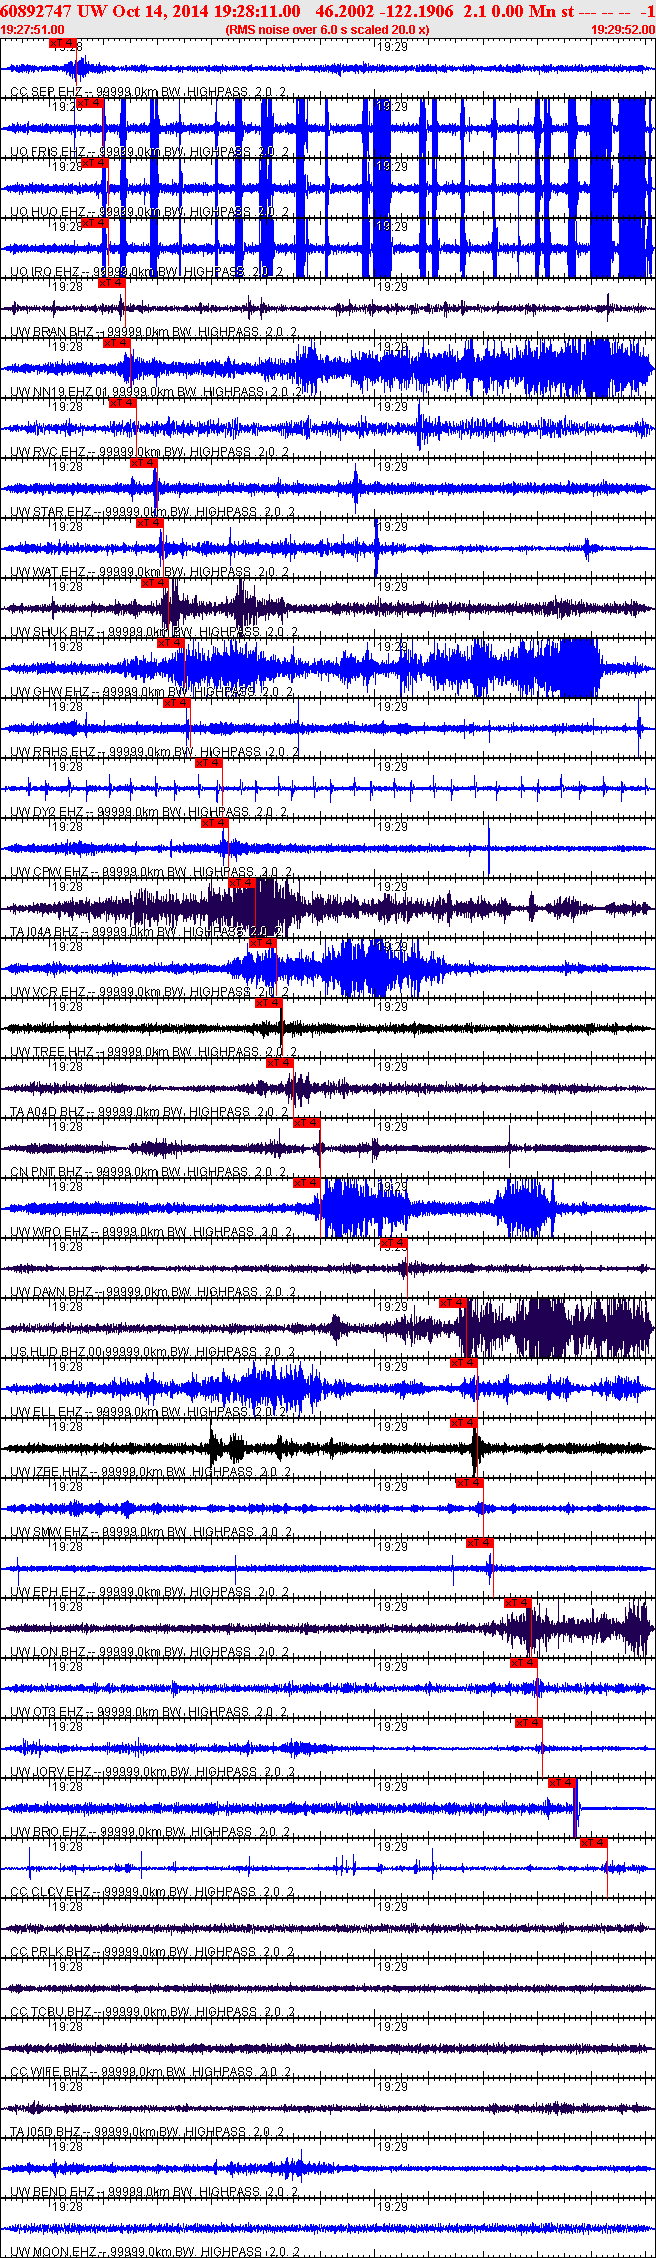The width and height of the screenshot is (656, 2258).
Task: Click the "UW LON BHZ" station label
Action: pyautogui.click(x=49, y=1652)
